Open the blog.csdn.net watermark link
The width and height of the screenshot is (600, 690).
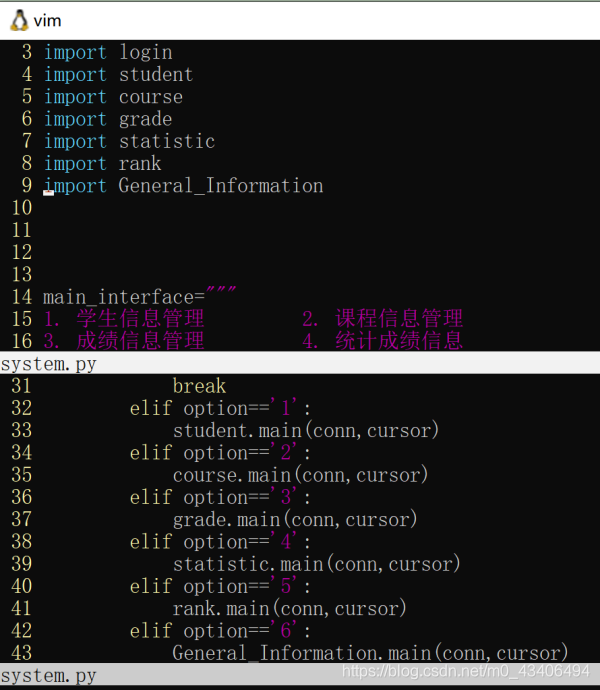(466, 671)
